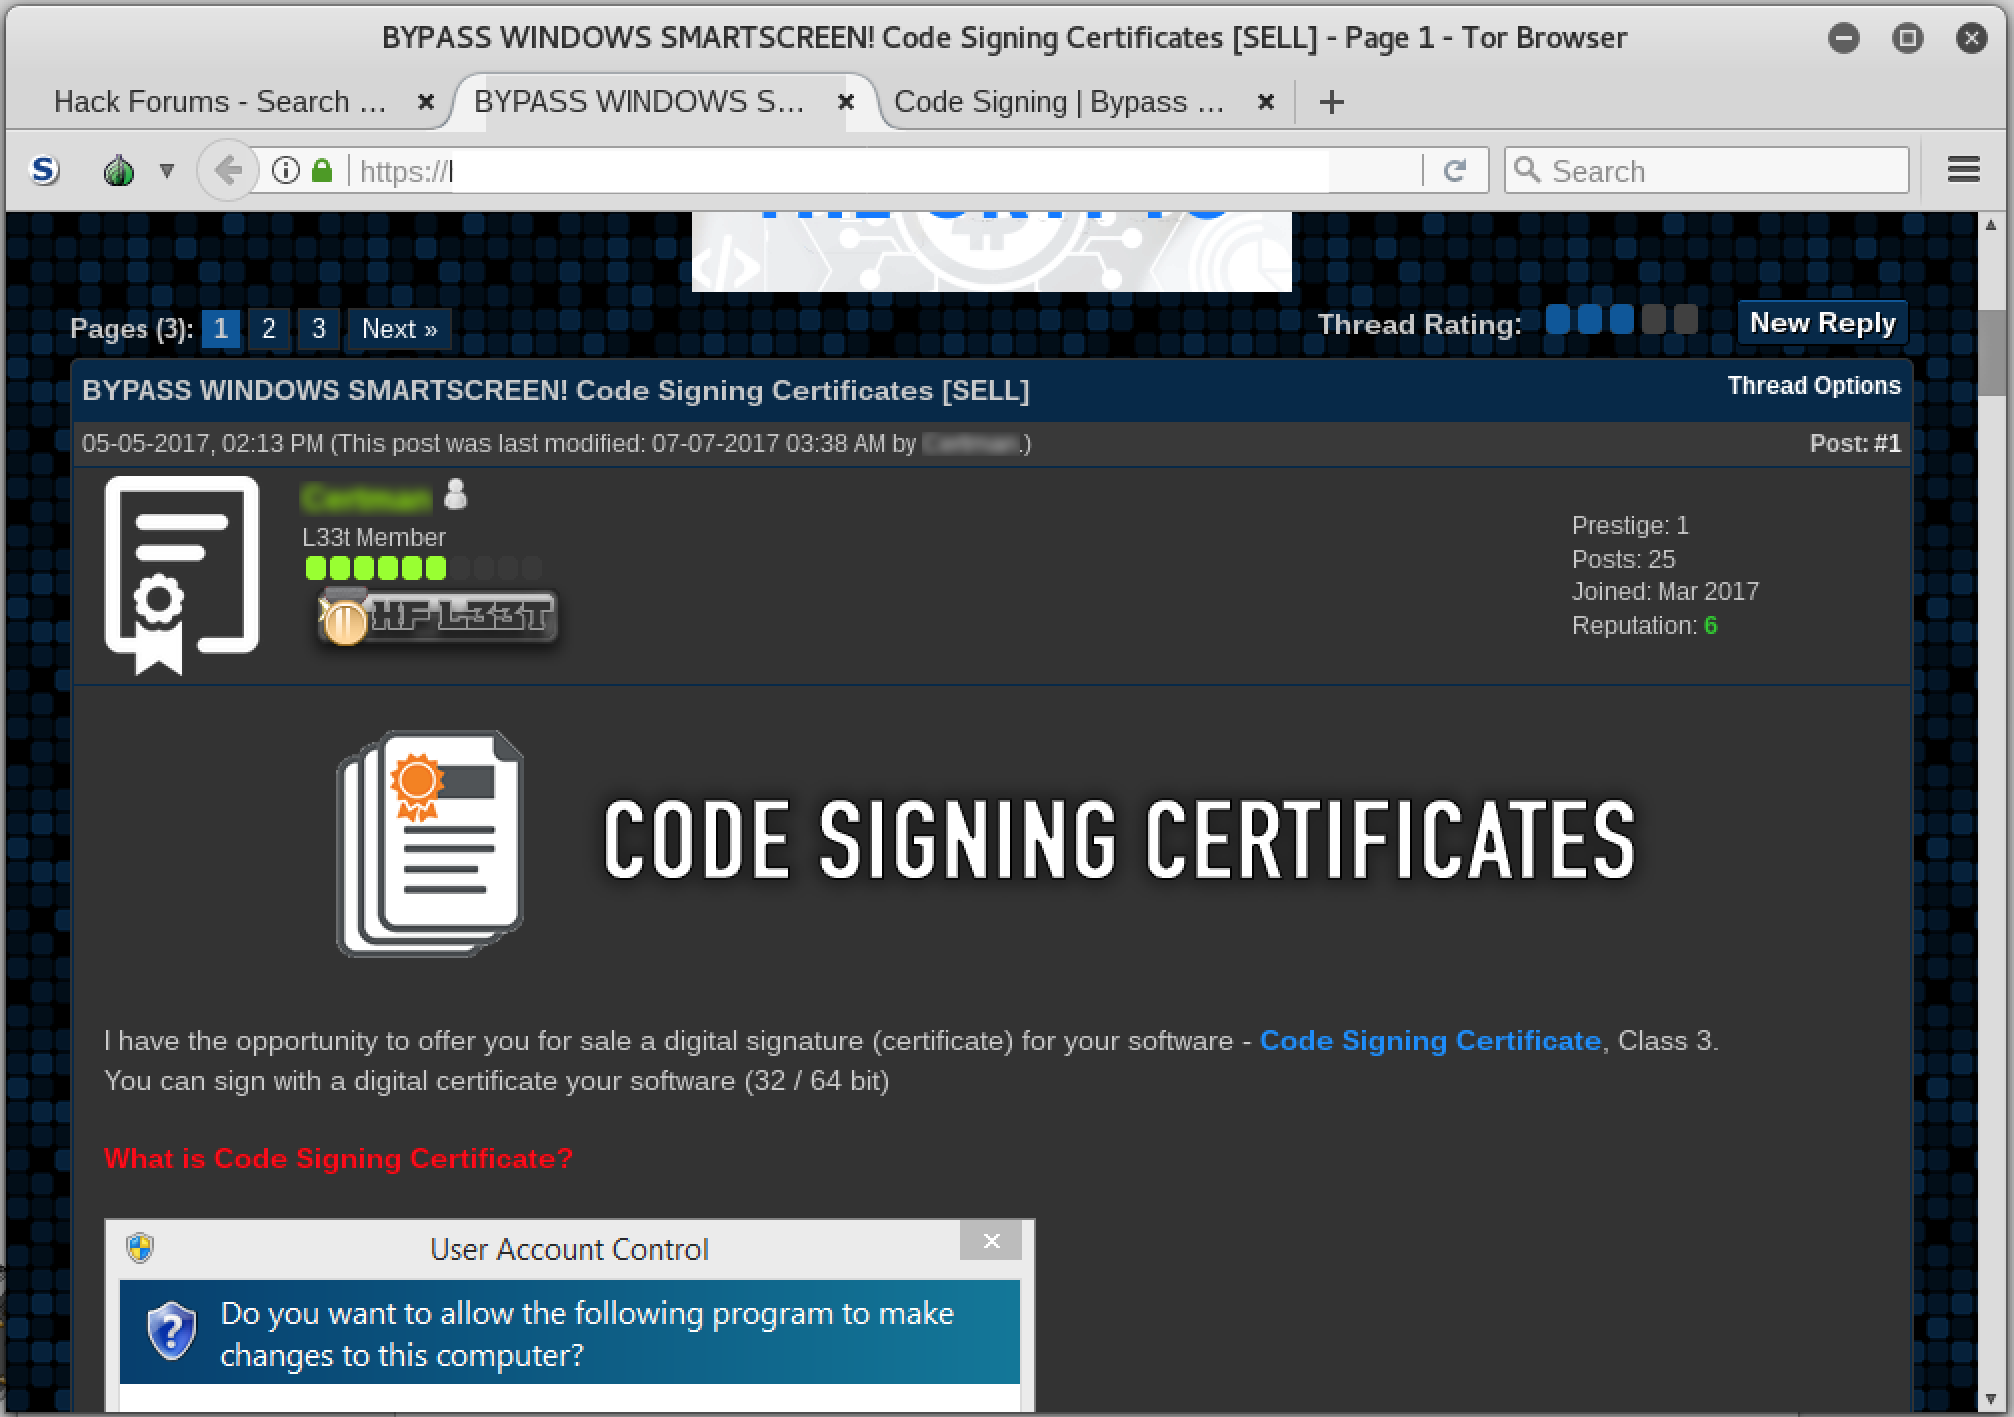Open the onion button dropdown arrow
The height and width of the screenshot is (1417, 2014).
pyautogui.click(x=167, y=171)
